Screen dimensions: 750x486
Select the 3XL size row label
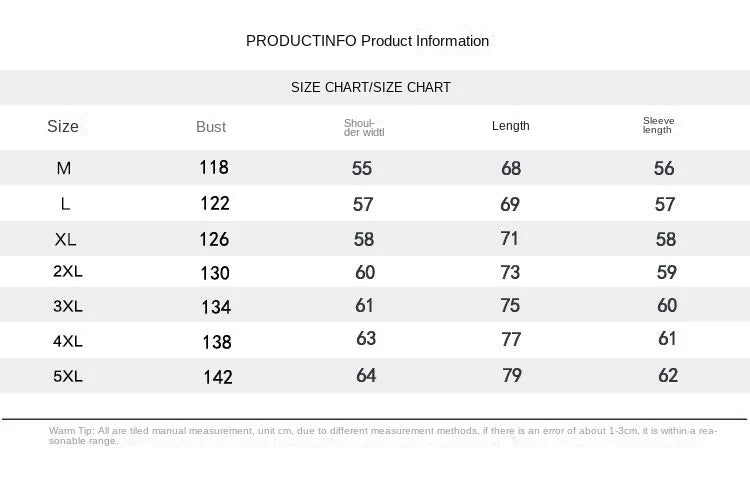pyautogui.click(x=68, y=306)
